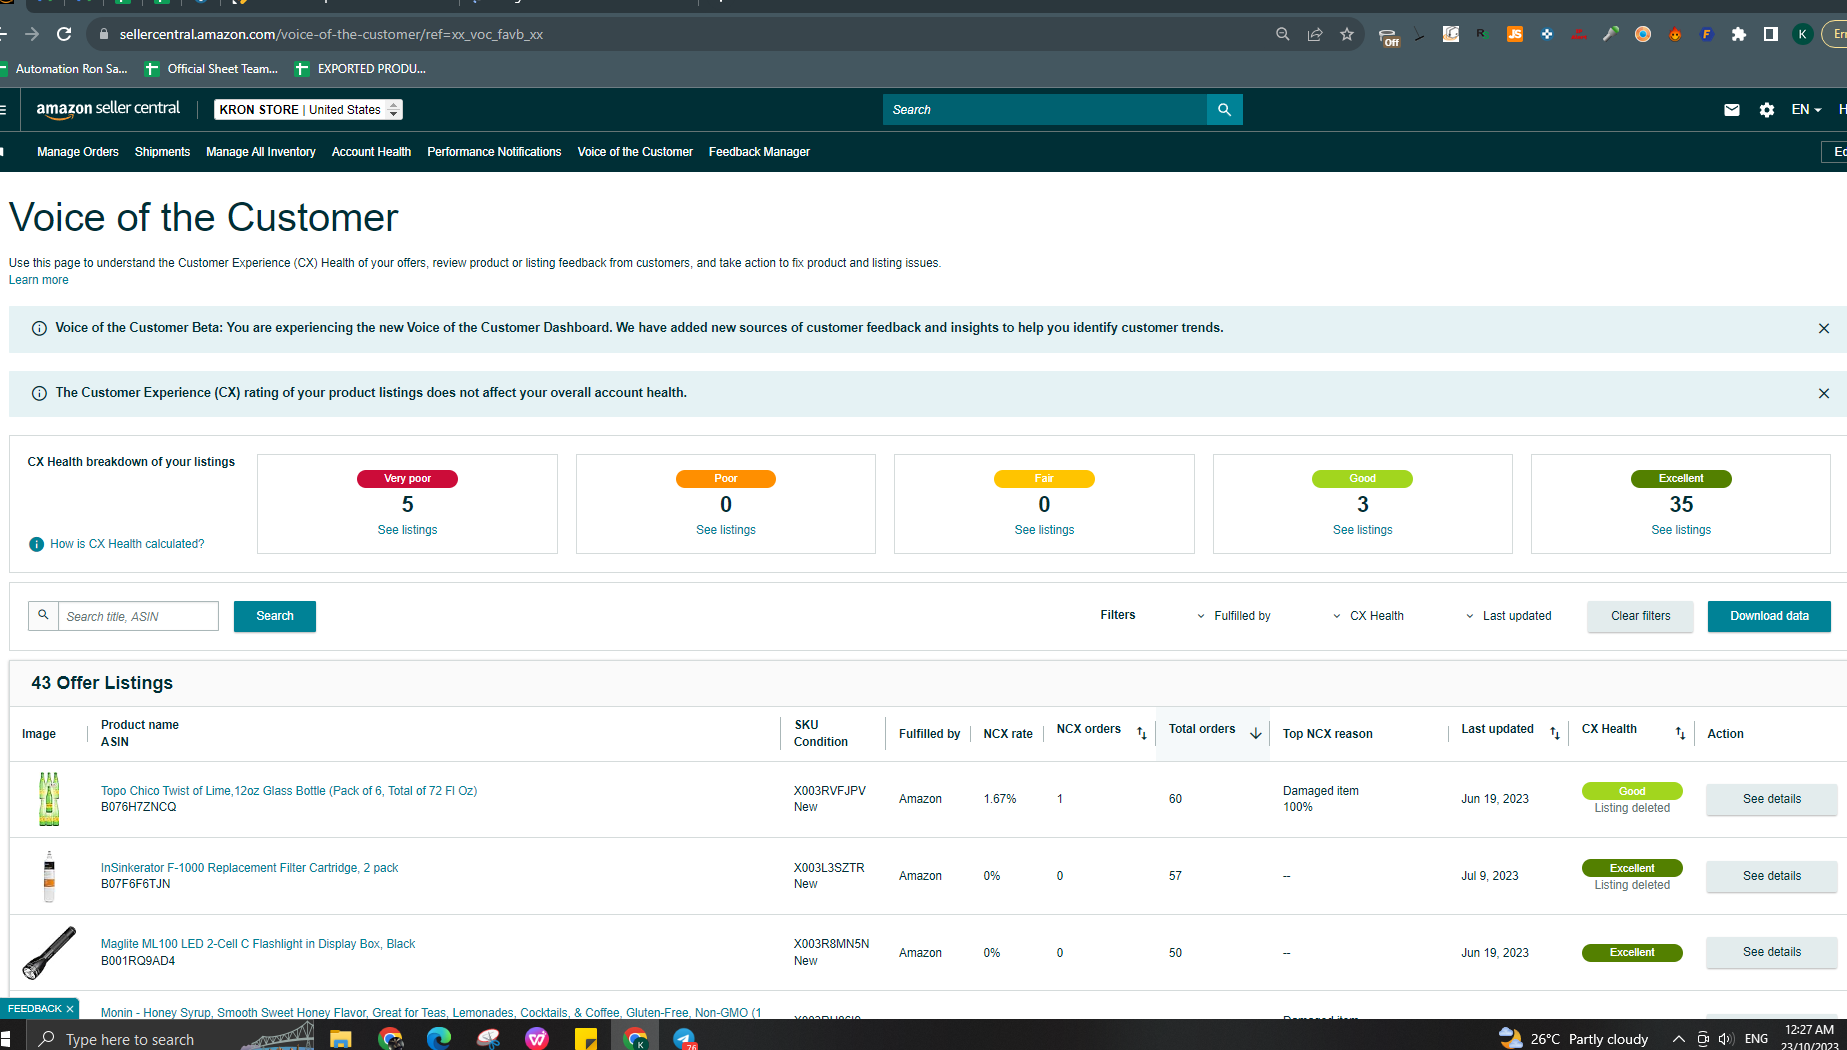Click the IP Alert extension icon
This screenshot has height=1050, width=1847.
(x=1579, y=34)
